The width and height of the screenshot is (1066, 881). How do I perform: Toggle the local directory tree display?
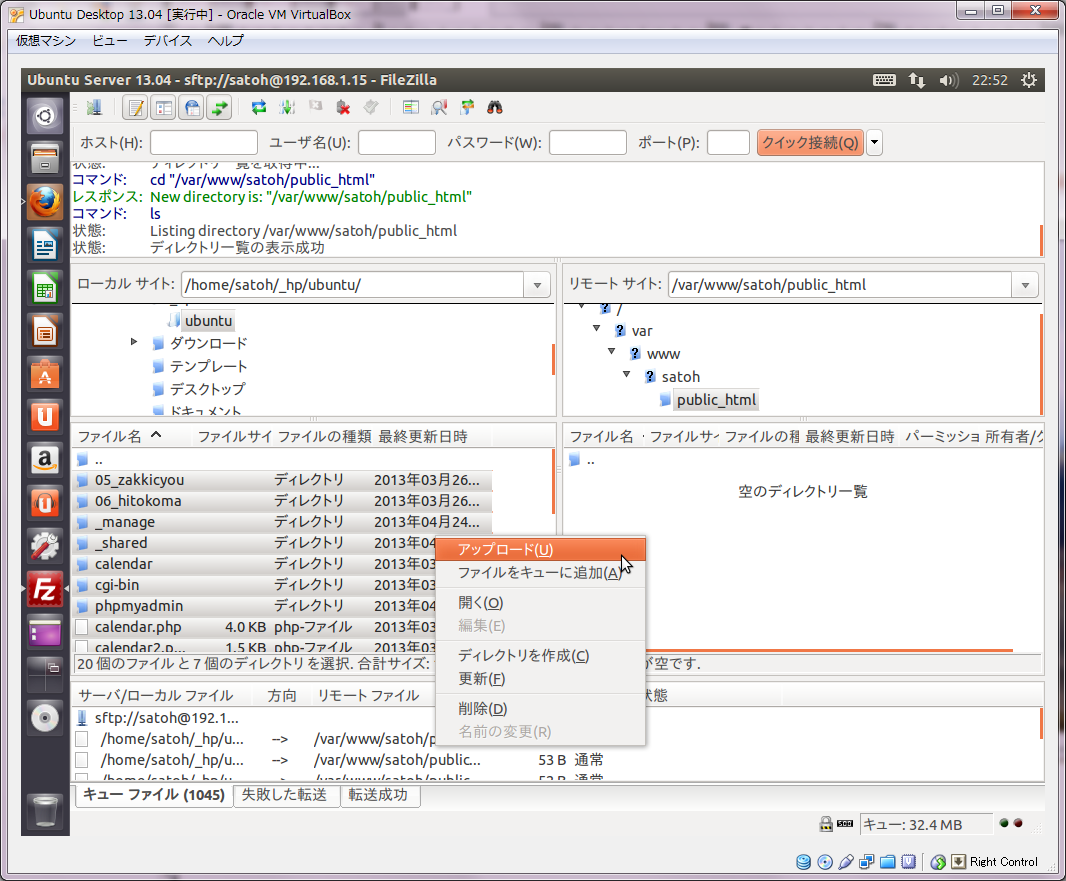(164, 107)
